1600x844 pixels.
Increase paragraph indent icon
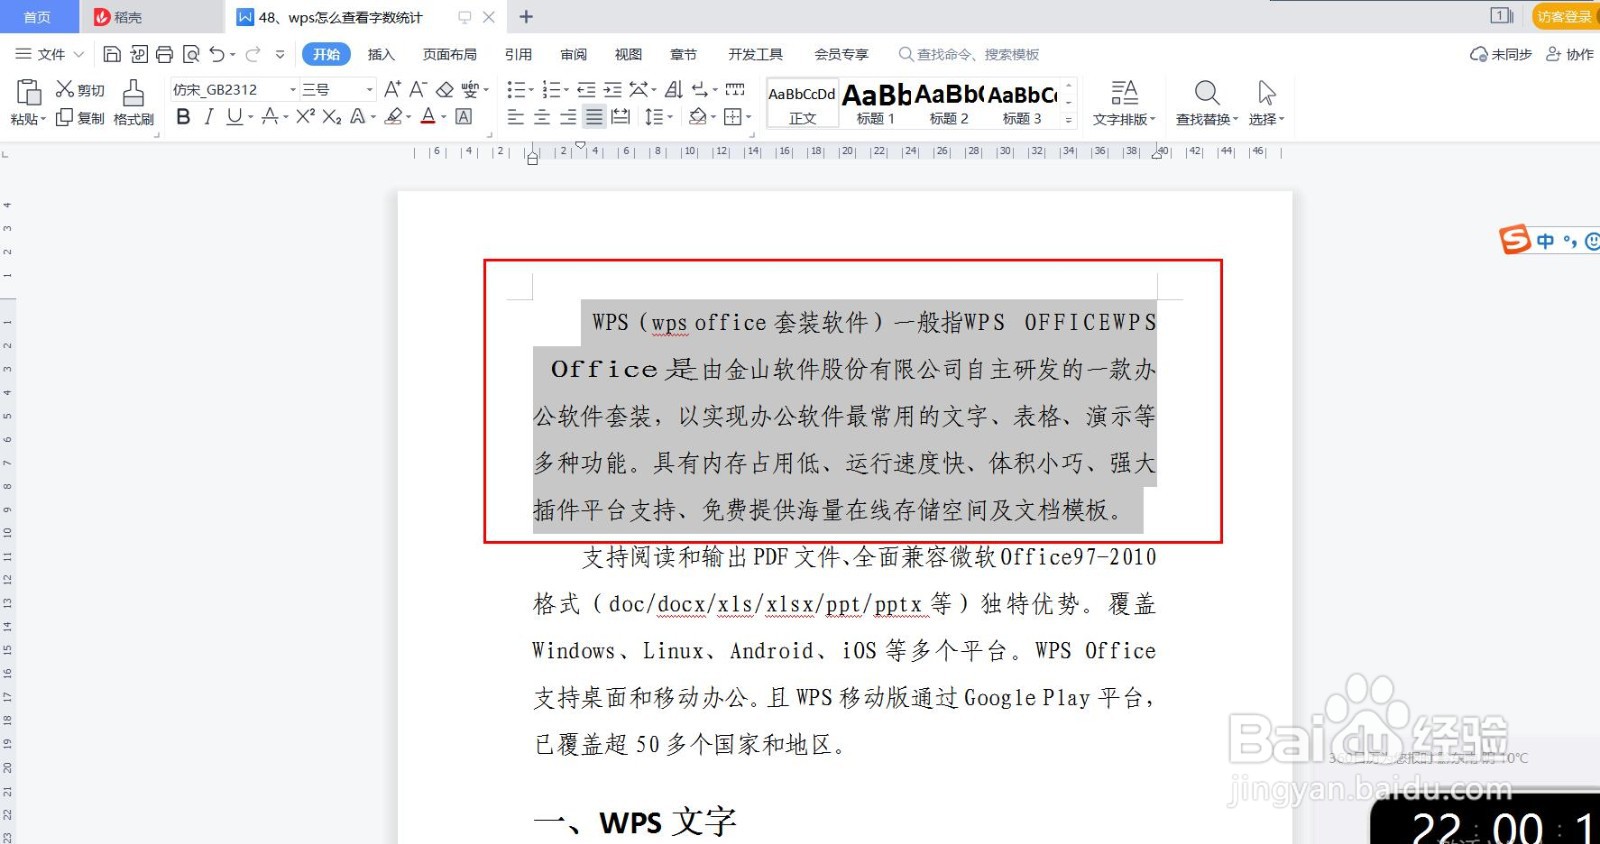point(612,89)
